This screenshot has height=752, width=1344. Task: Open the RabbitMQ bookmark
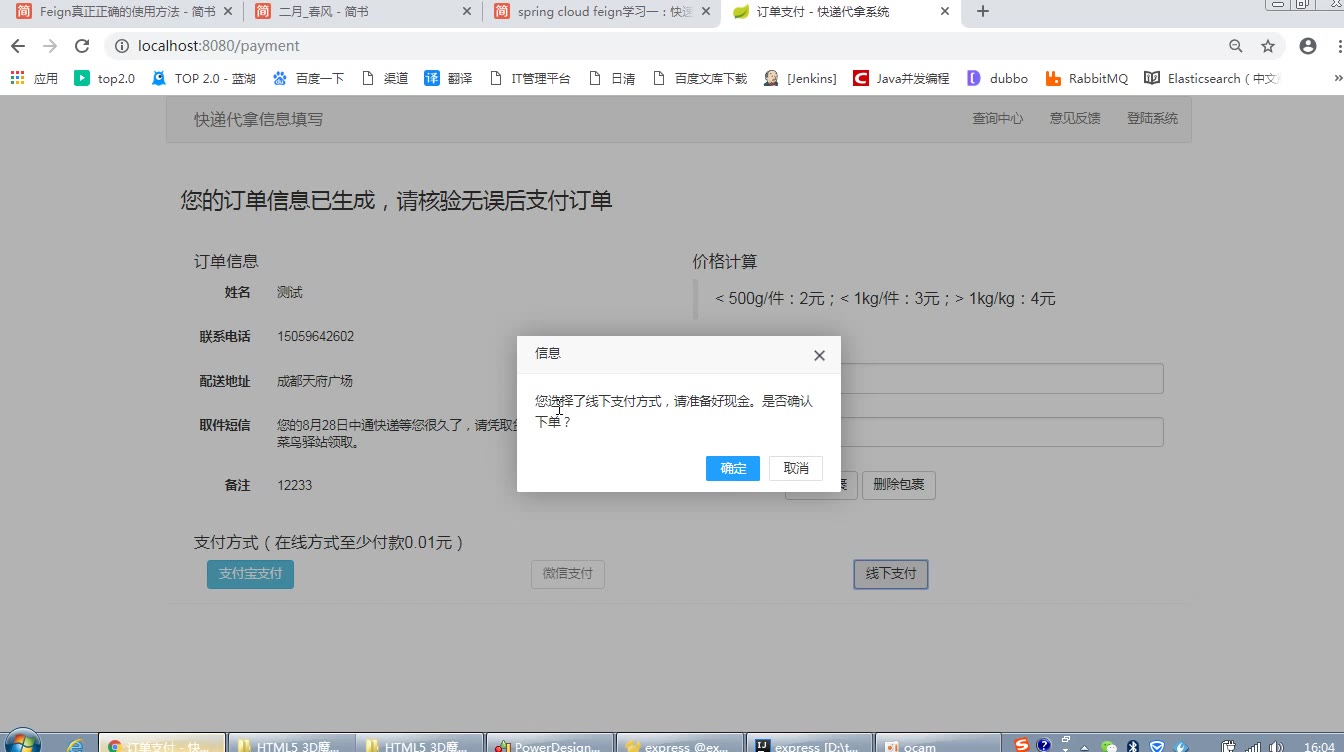coord(1086,78)
